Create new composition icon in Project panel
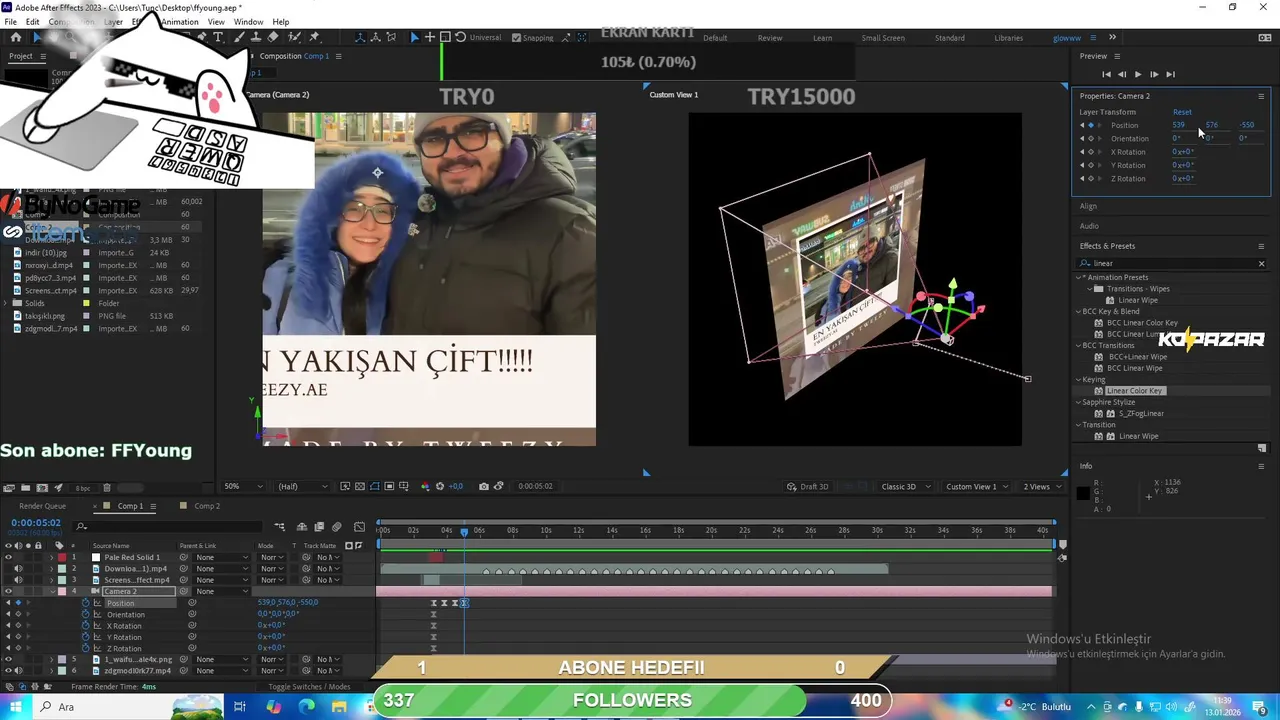 click(x=42, y=488)
